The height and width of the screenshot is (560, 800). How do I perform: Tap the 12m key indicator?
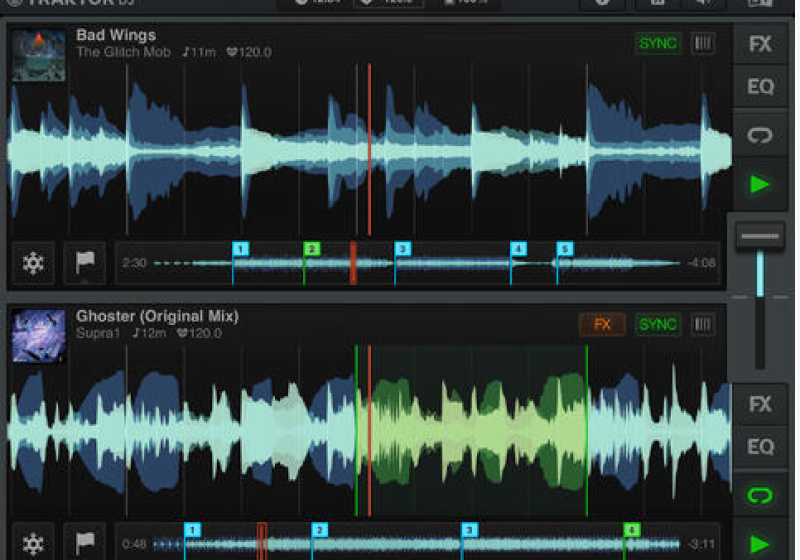(149, 333)
